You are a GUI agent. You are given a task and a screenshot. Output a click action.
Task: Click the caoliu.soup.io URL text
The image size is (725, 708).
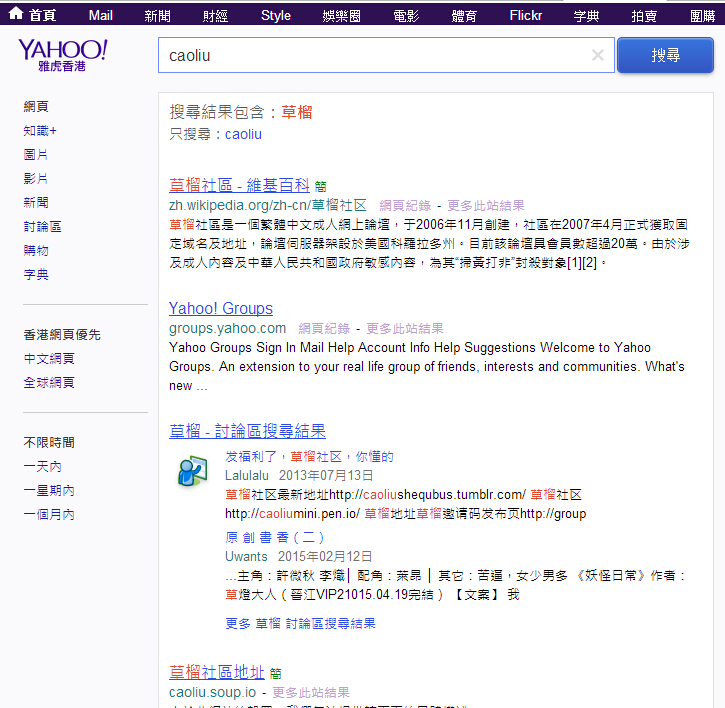click(x=212, y=692)
